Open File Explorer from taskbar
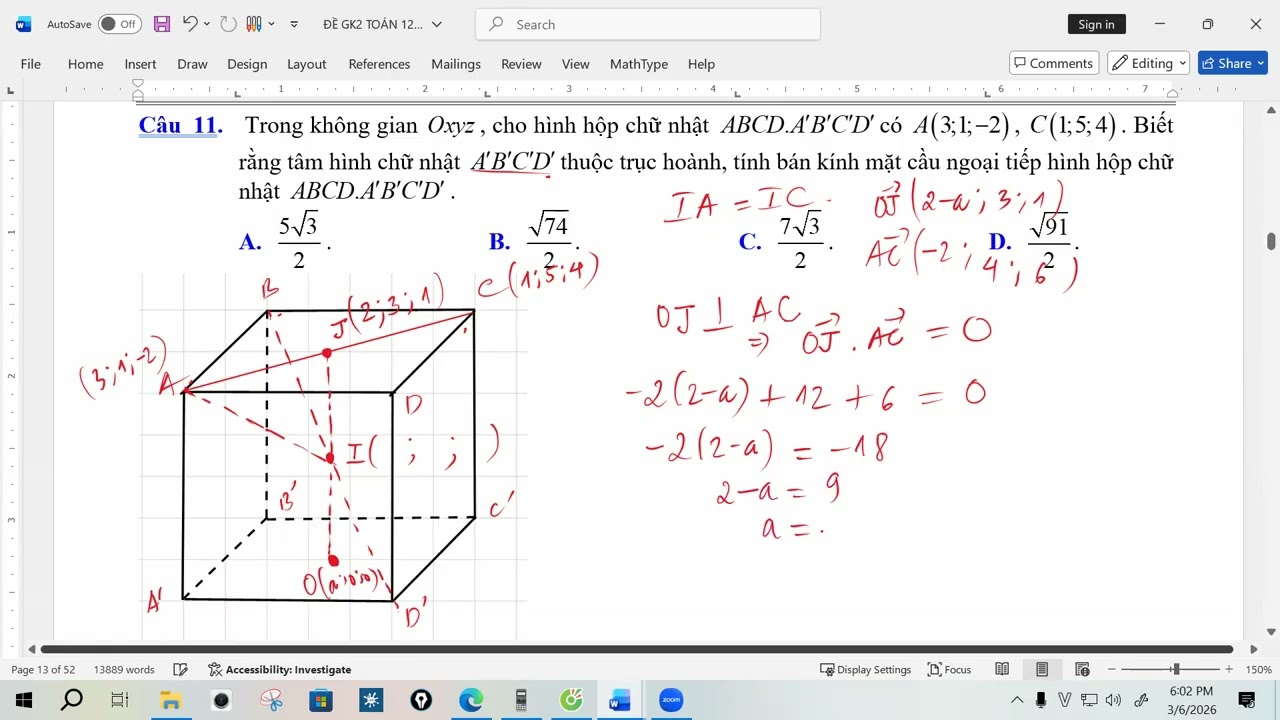1280x720 pixels. 170,700
